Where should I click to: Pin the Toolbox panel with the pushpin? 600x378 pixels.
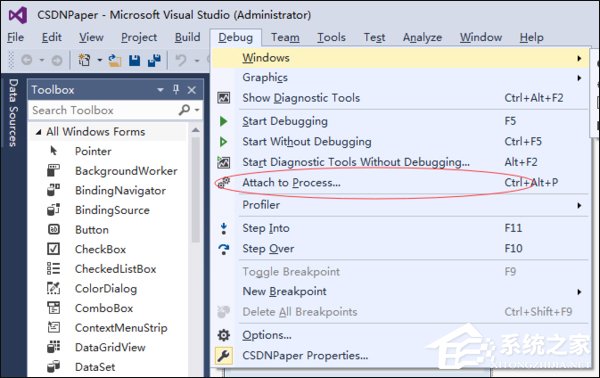[176, 90]
